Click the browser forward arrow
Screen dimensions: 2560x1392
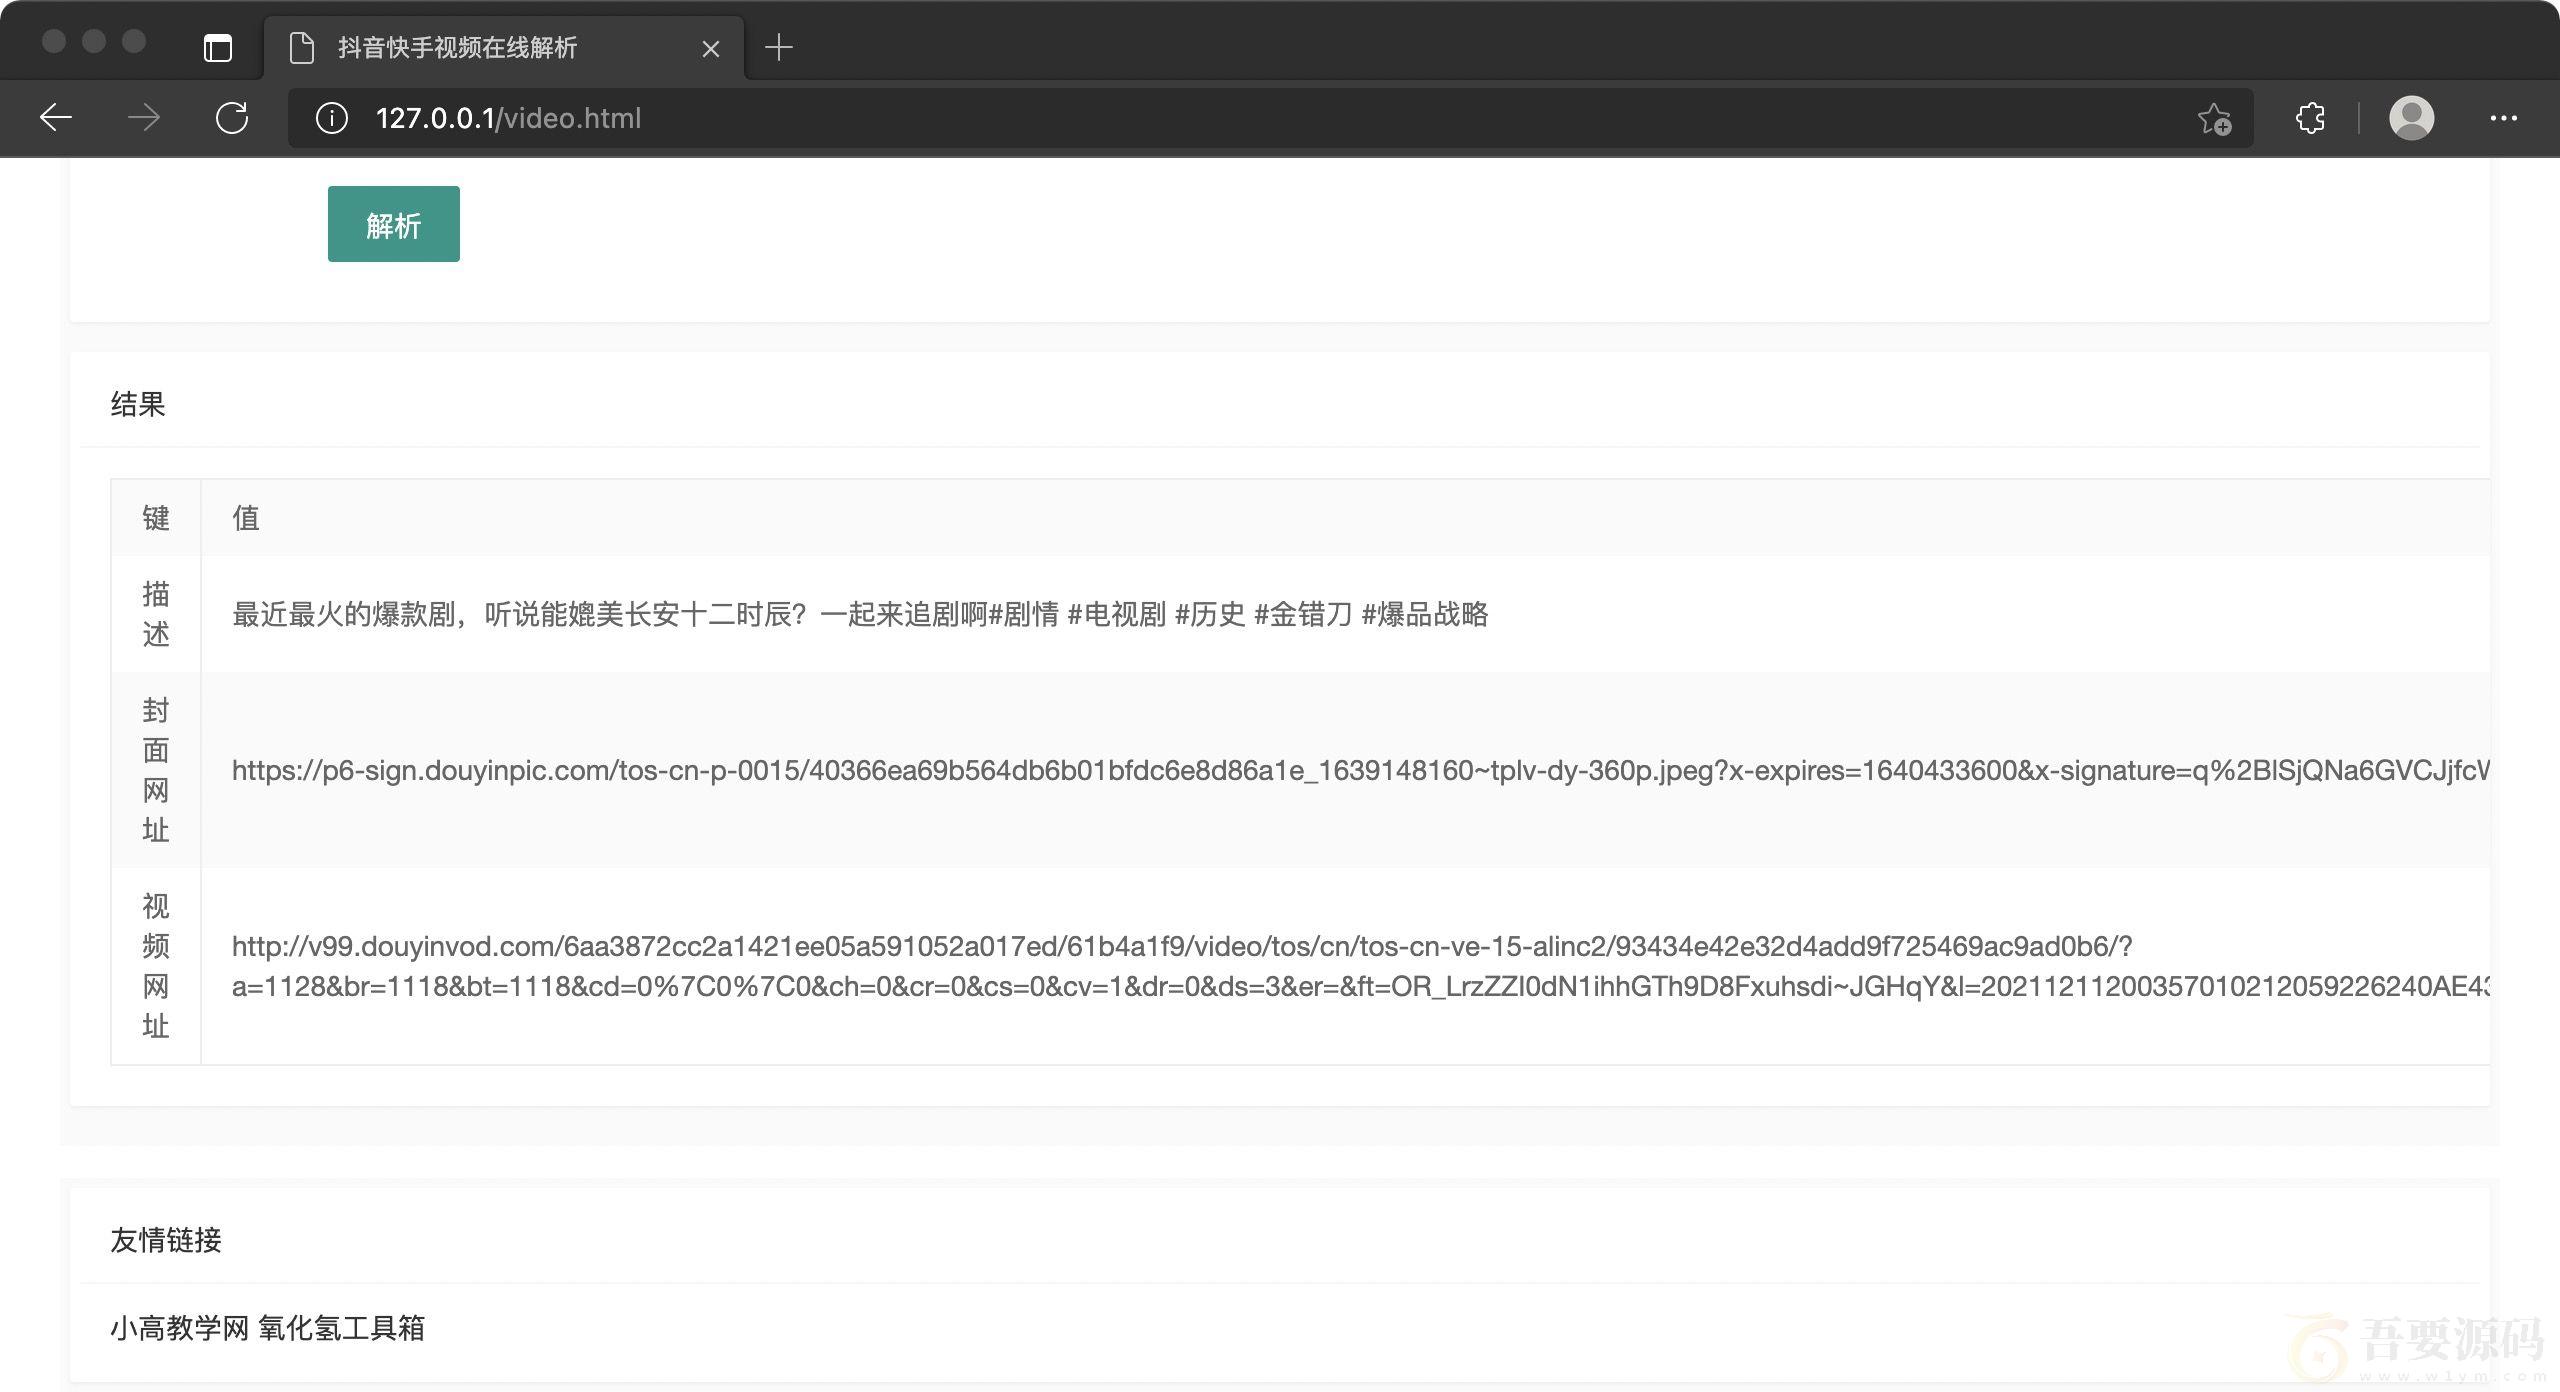pos(144,118)
